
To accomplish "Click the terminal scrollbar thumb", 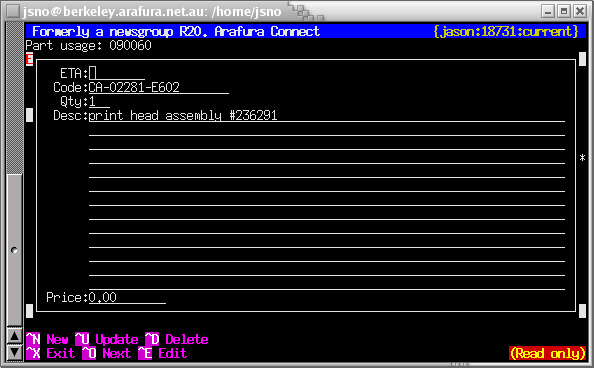I will click(15, 250).
